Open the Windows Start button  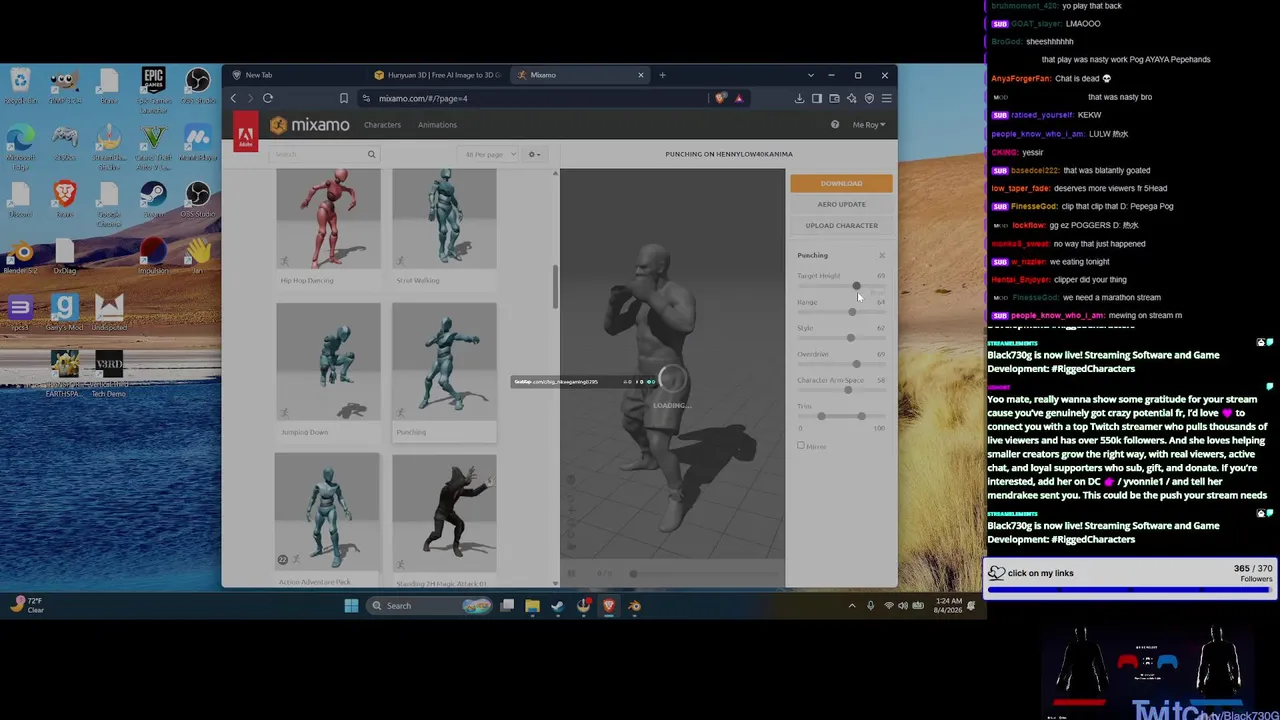click(x=351, y=605)
